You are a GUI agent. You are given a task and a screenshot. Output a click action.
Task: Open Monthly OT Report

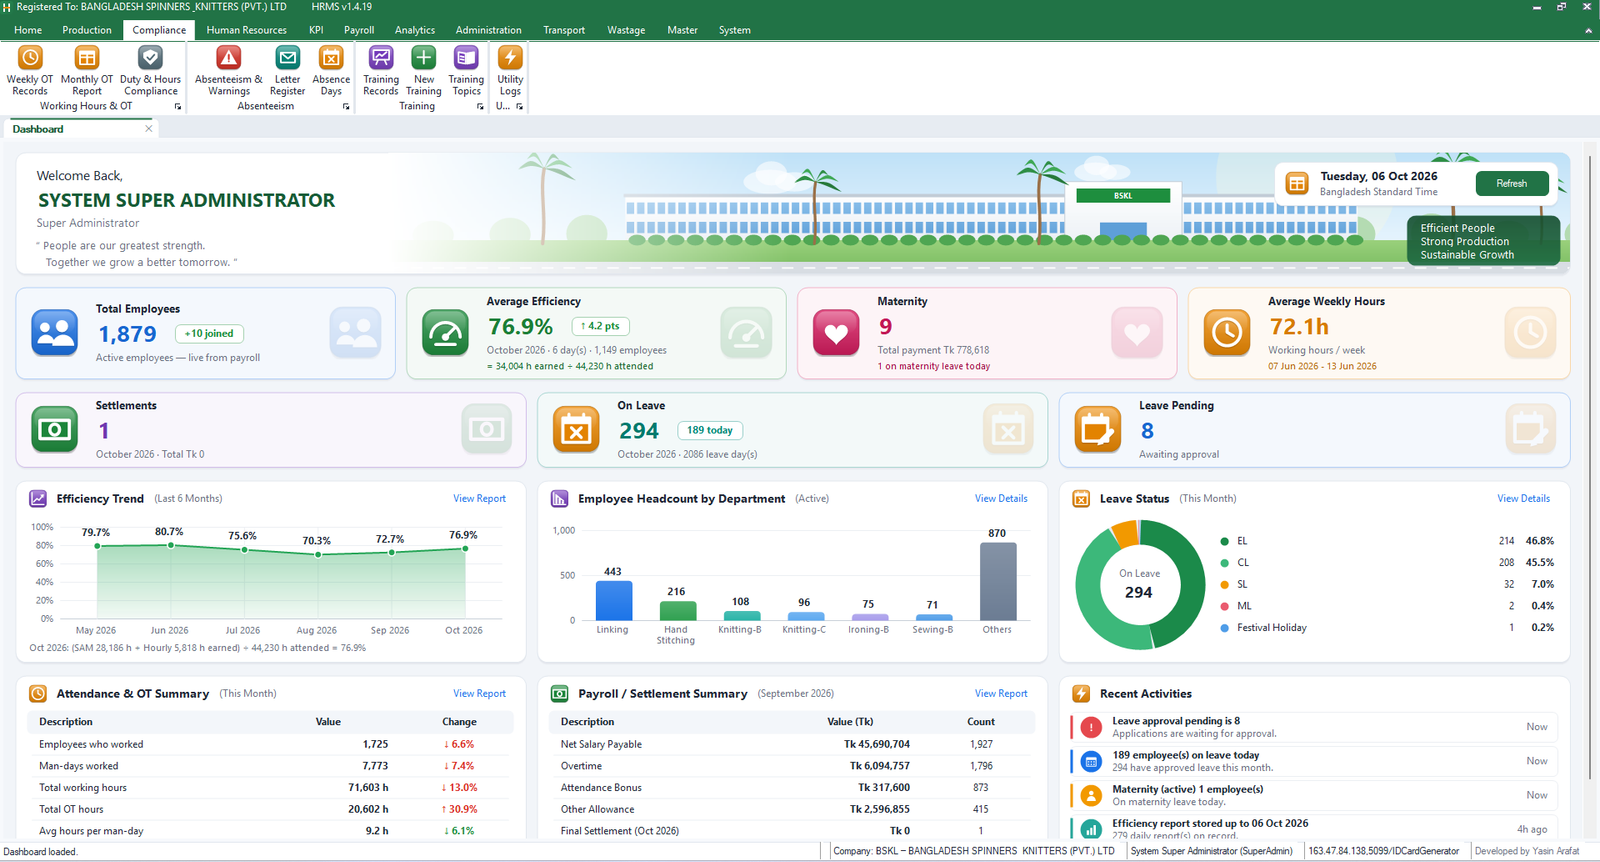(87, 71)
